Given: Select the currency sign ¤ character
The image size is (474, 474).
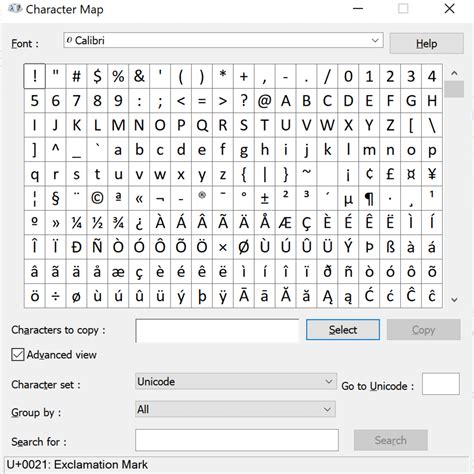Looking at the screenshot, I should pyautogui.click(x=411, y=174).
